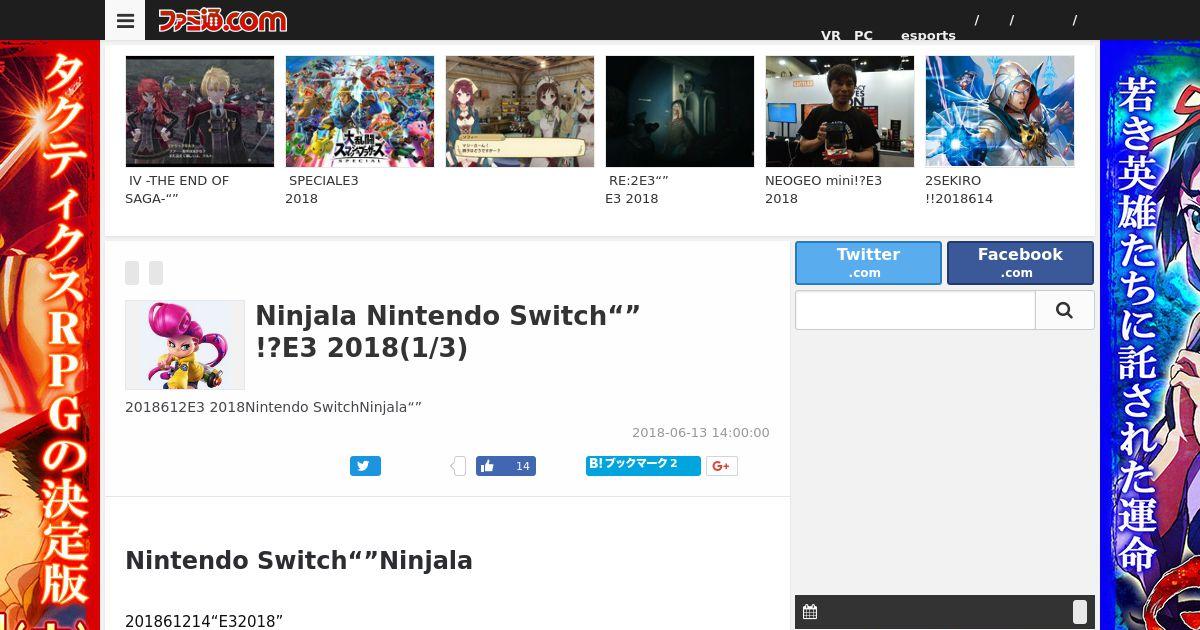Click the '2SEKIRO !!2018614' caption

959,190
